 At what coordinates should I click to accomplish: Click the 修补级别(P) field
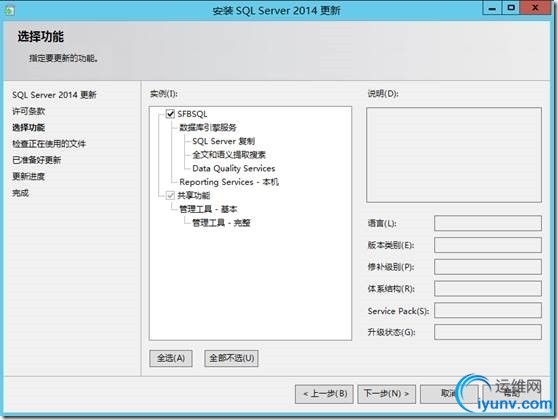pyautogui.click(x=488, y=267)
